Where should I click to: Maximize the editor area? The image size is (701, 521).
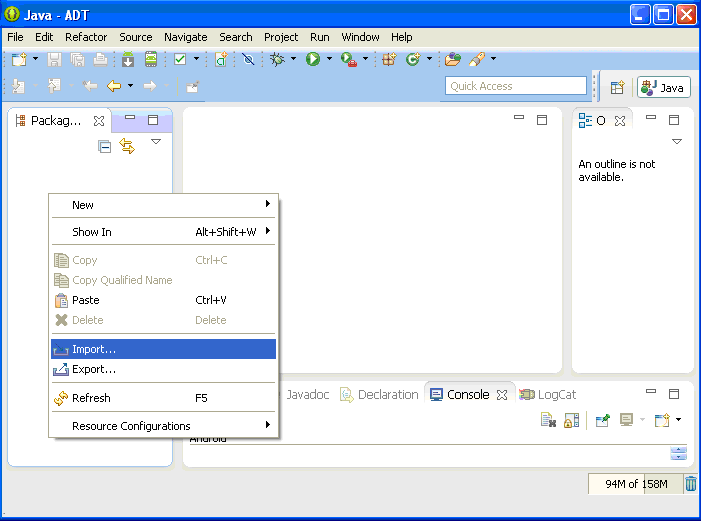[x=542, y=119]
